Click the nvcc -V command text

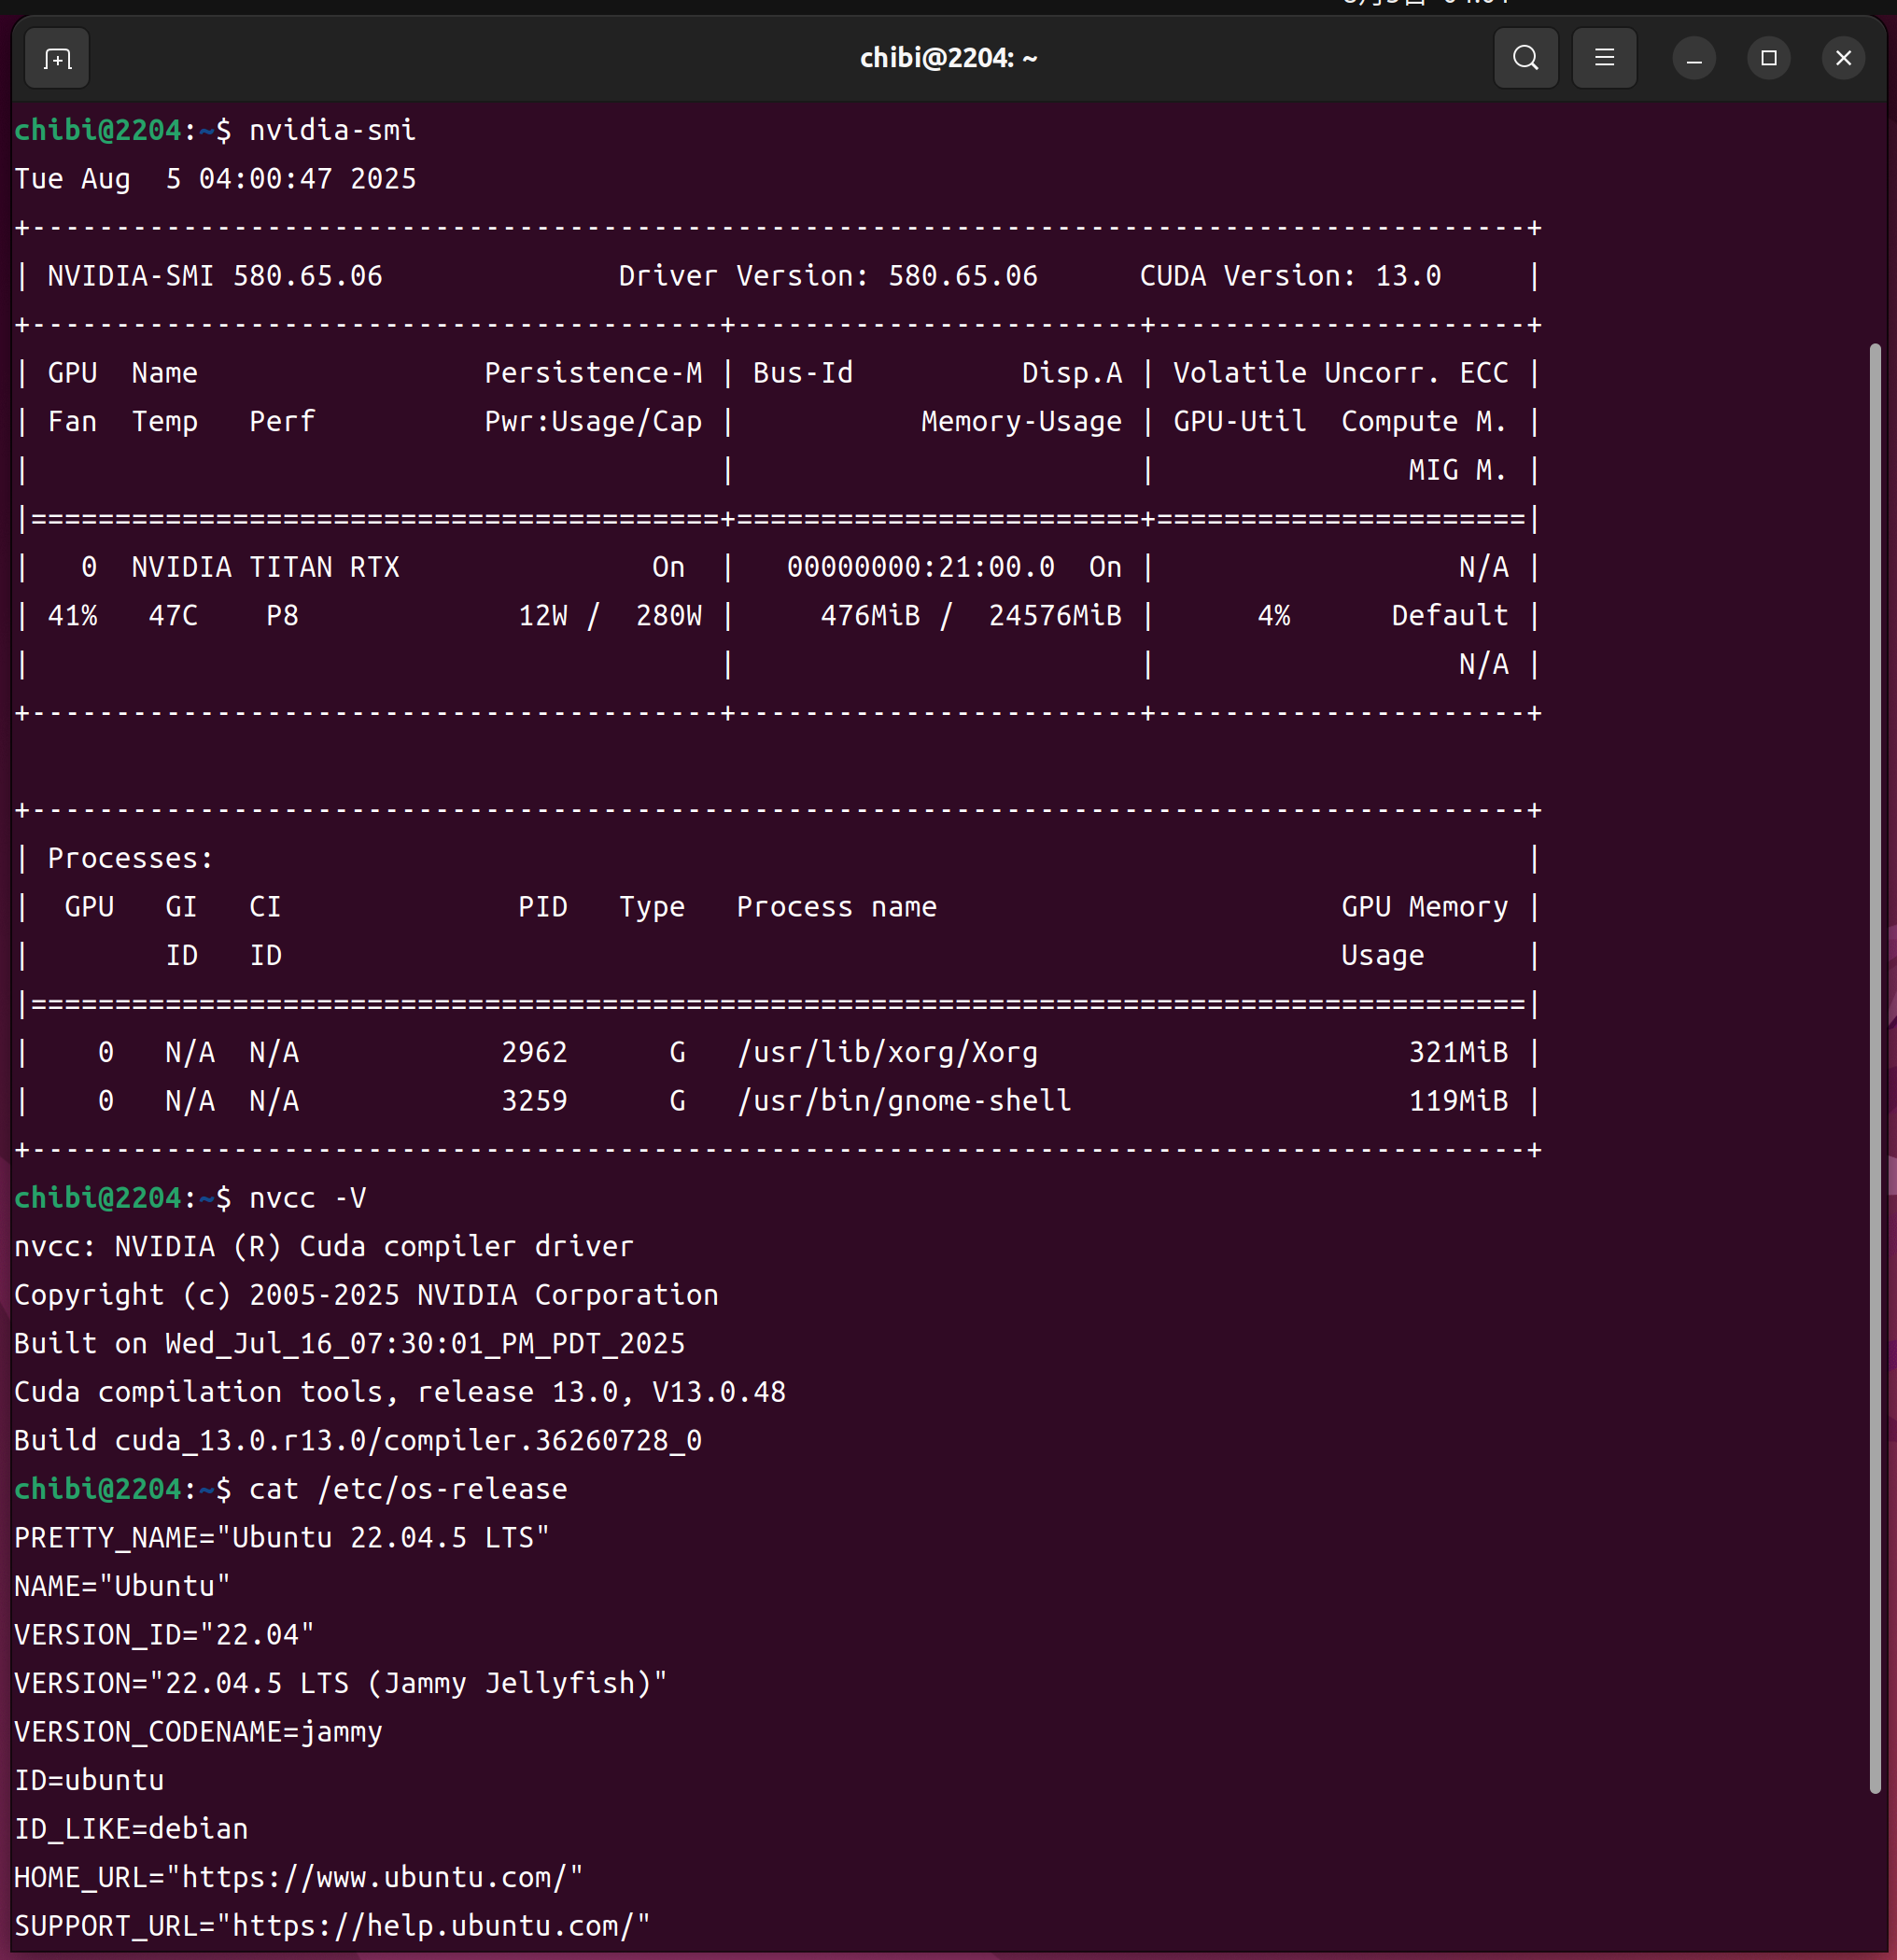tap(307, 1198)
